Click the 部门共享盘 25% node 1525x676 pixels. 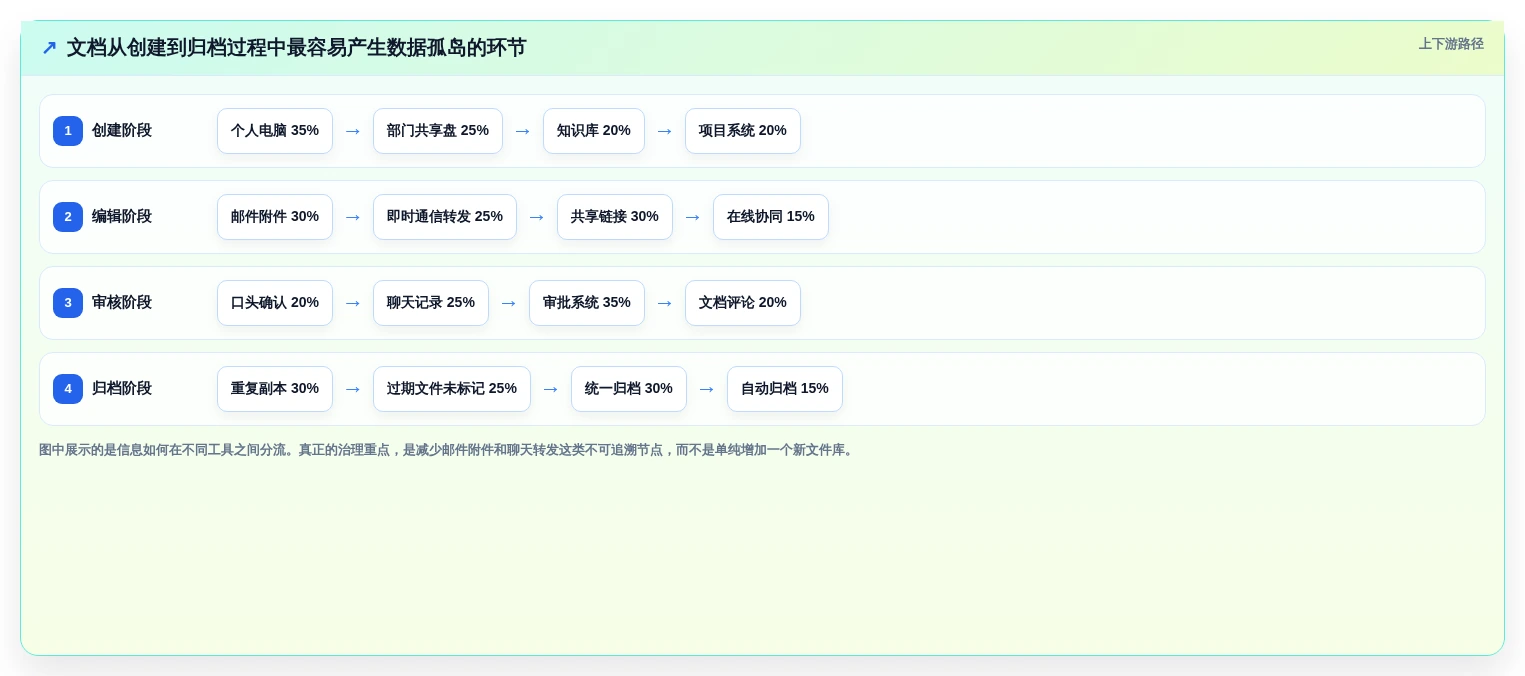coord(438,131)
